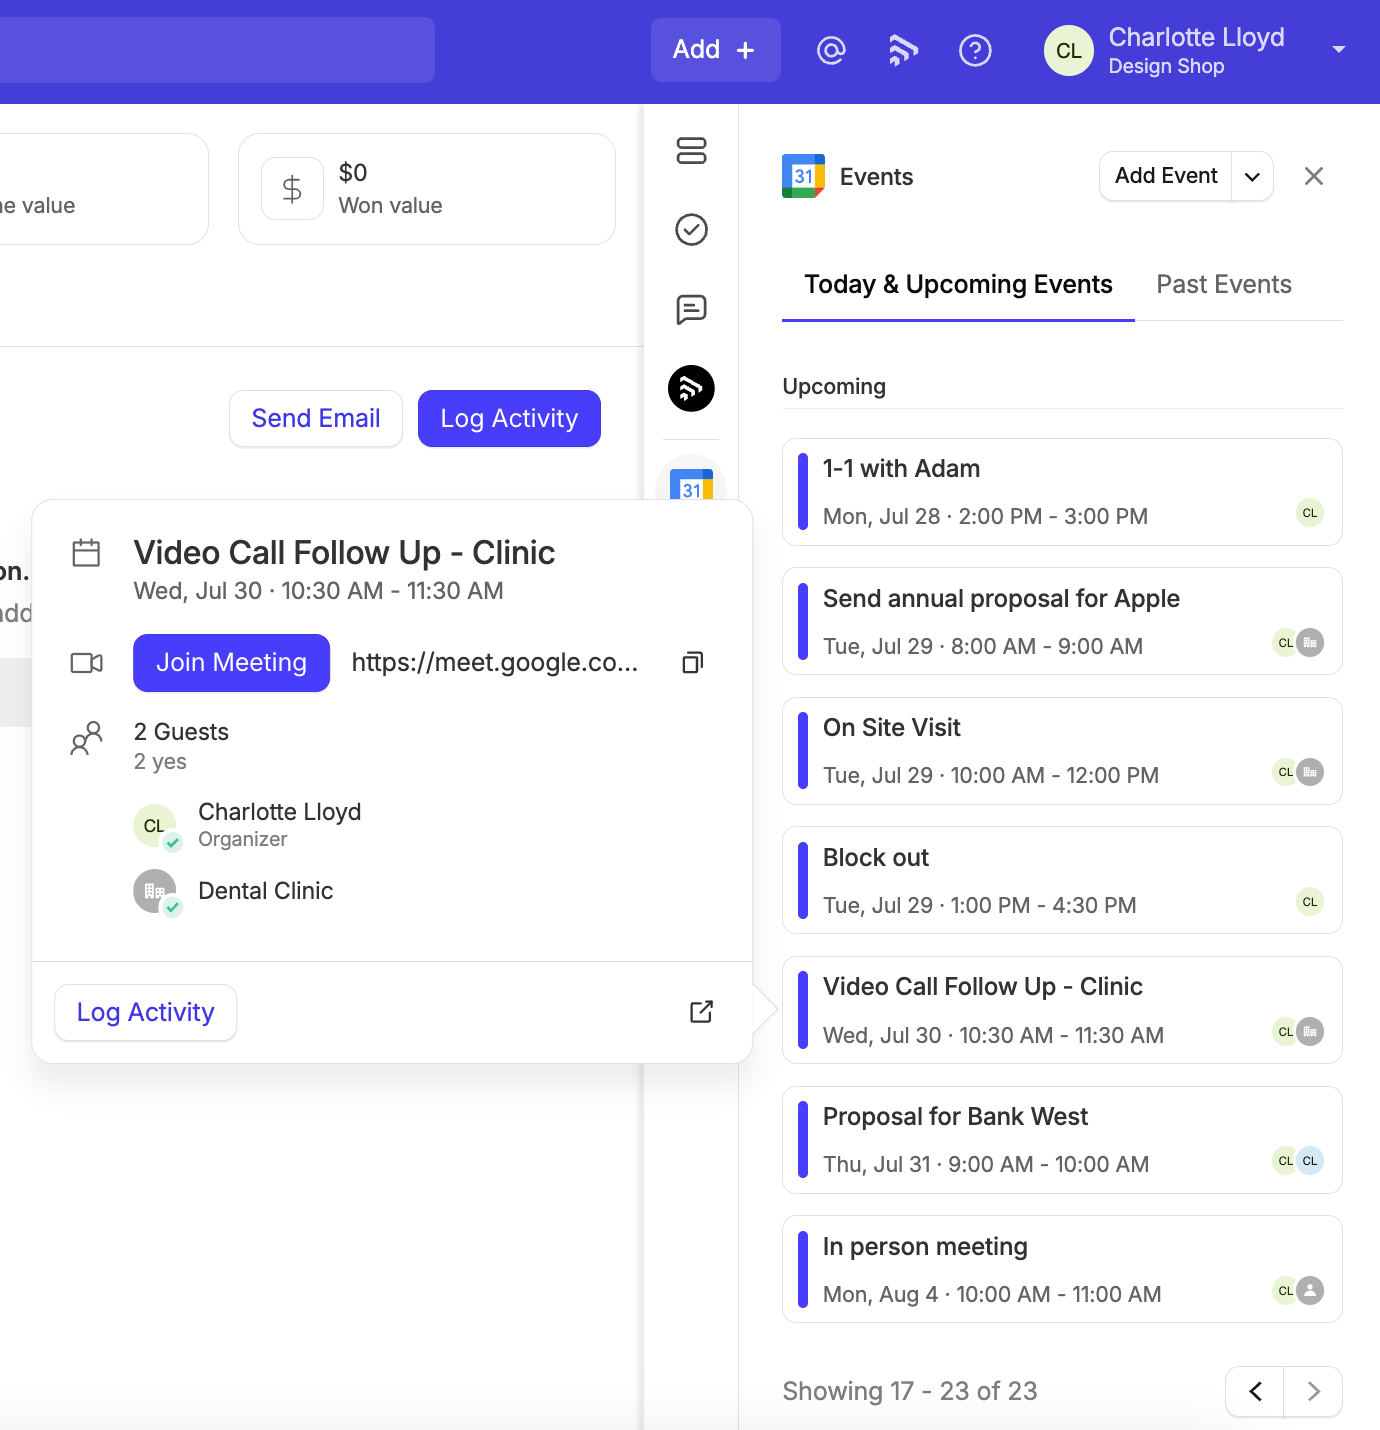1380x1430 pixels.
Task: Expand the Add Event dropdown chevron
Action: click(1252, 176)
